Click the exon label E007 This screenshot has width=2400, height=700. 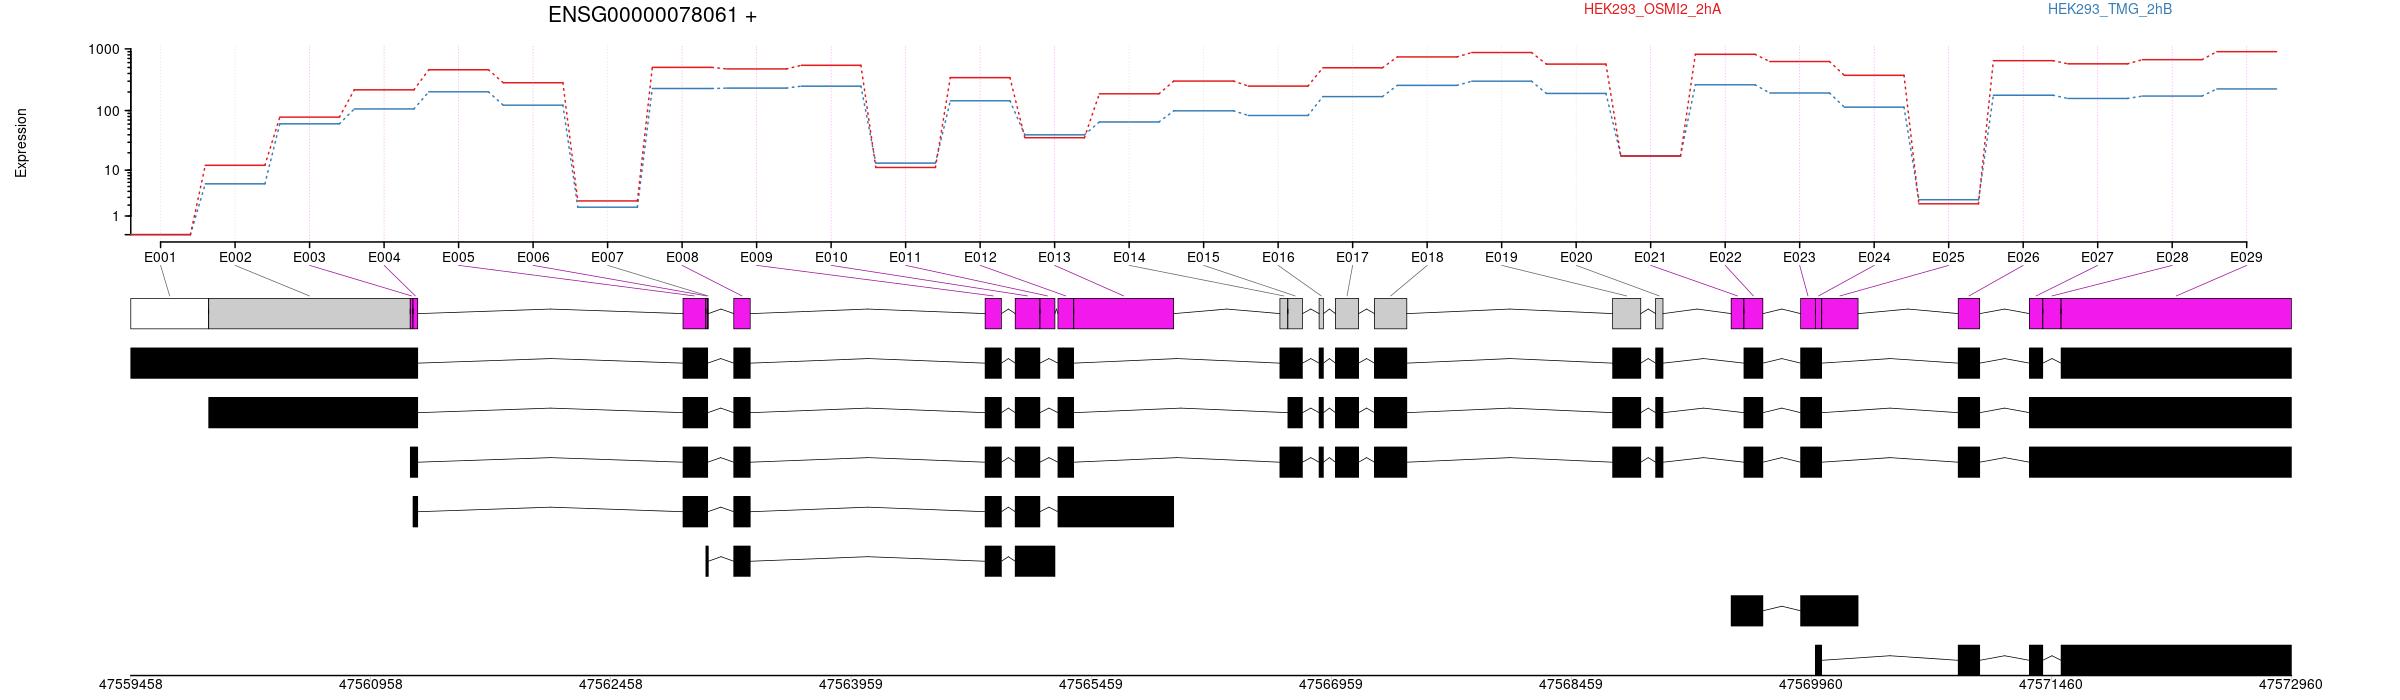tap(607, 257)
